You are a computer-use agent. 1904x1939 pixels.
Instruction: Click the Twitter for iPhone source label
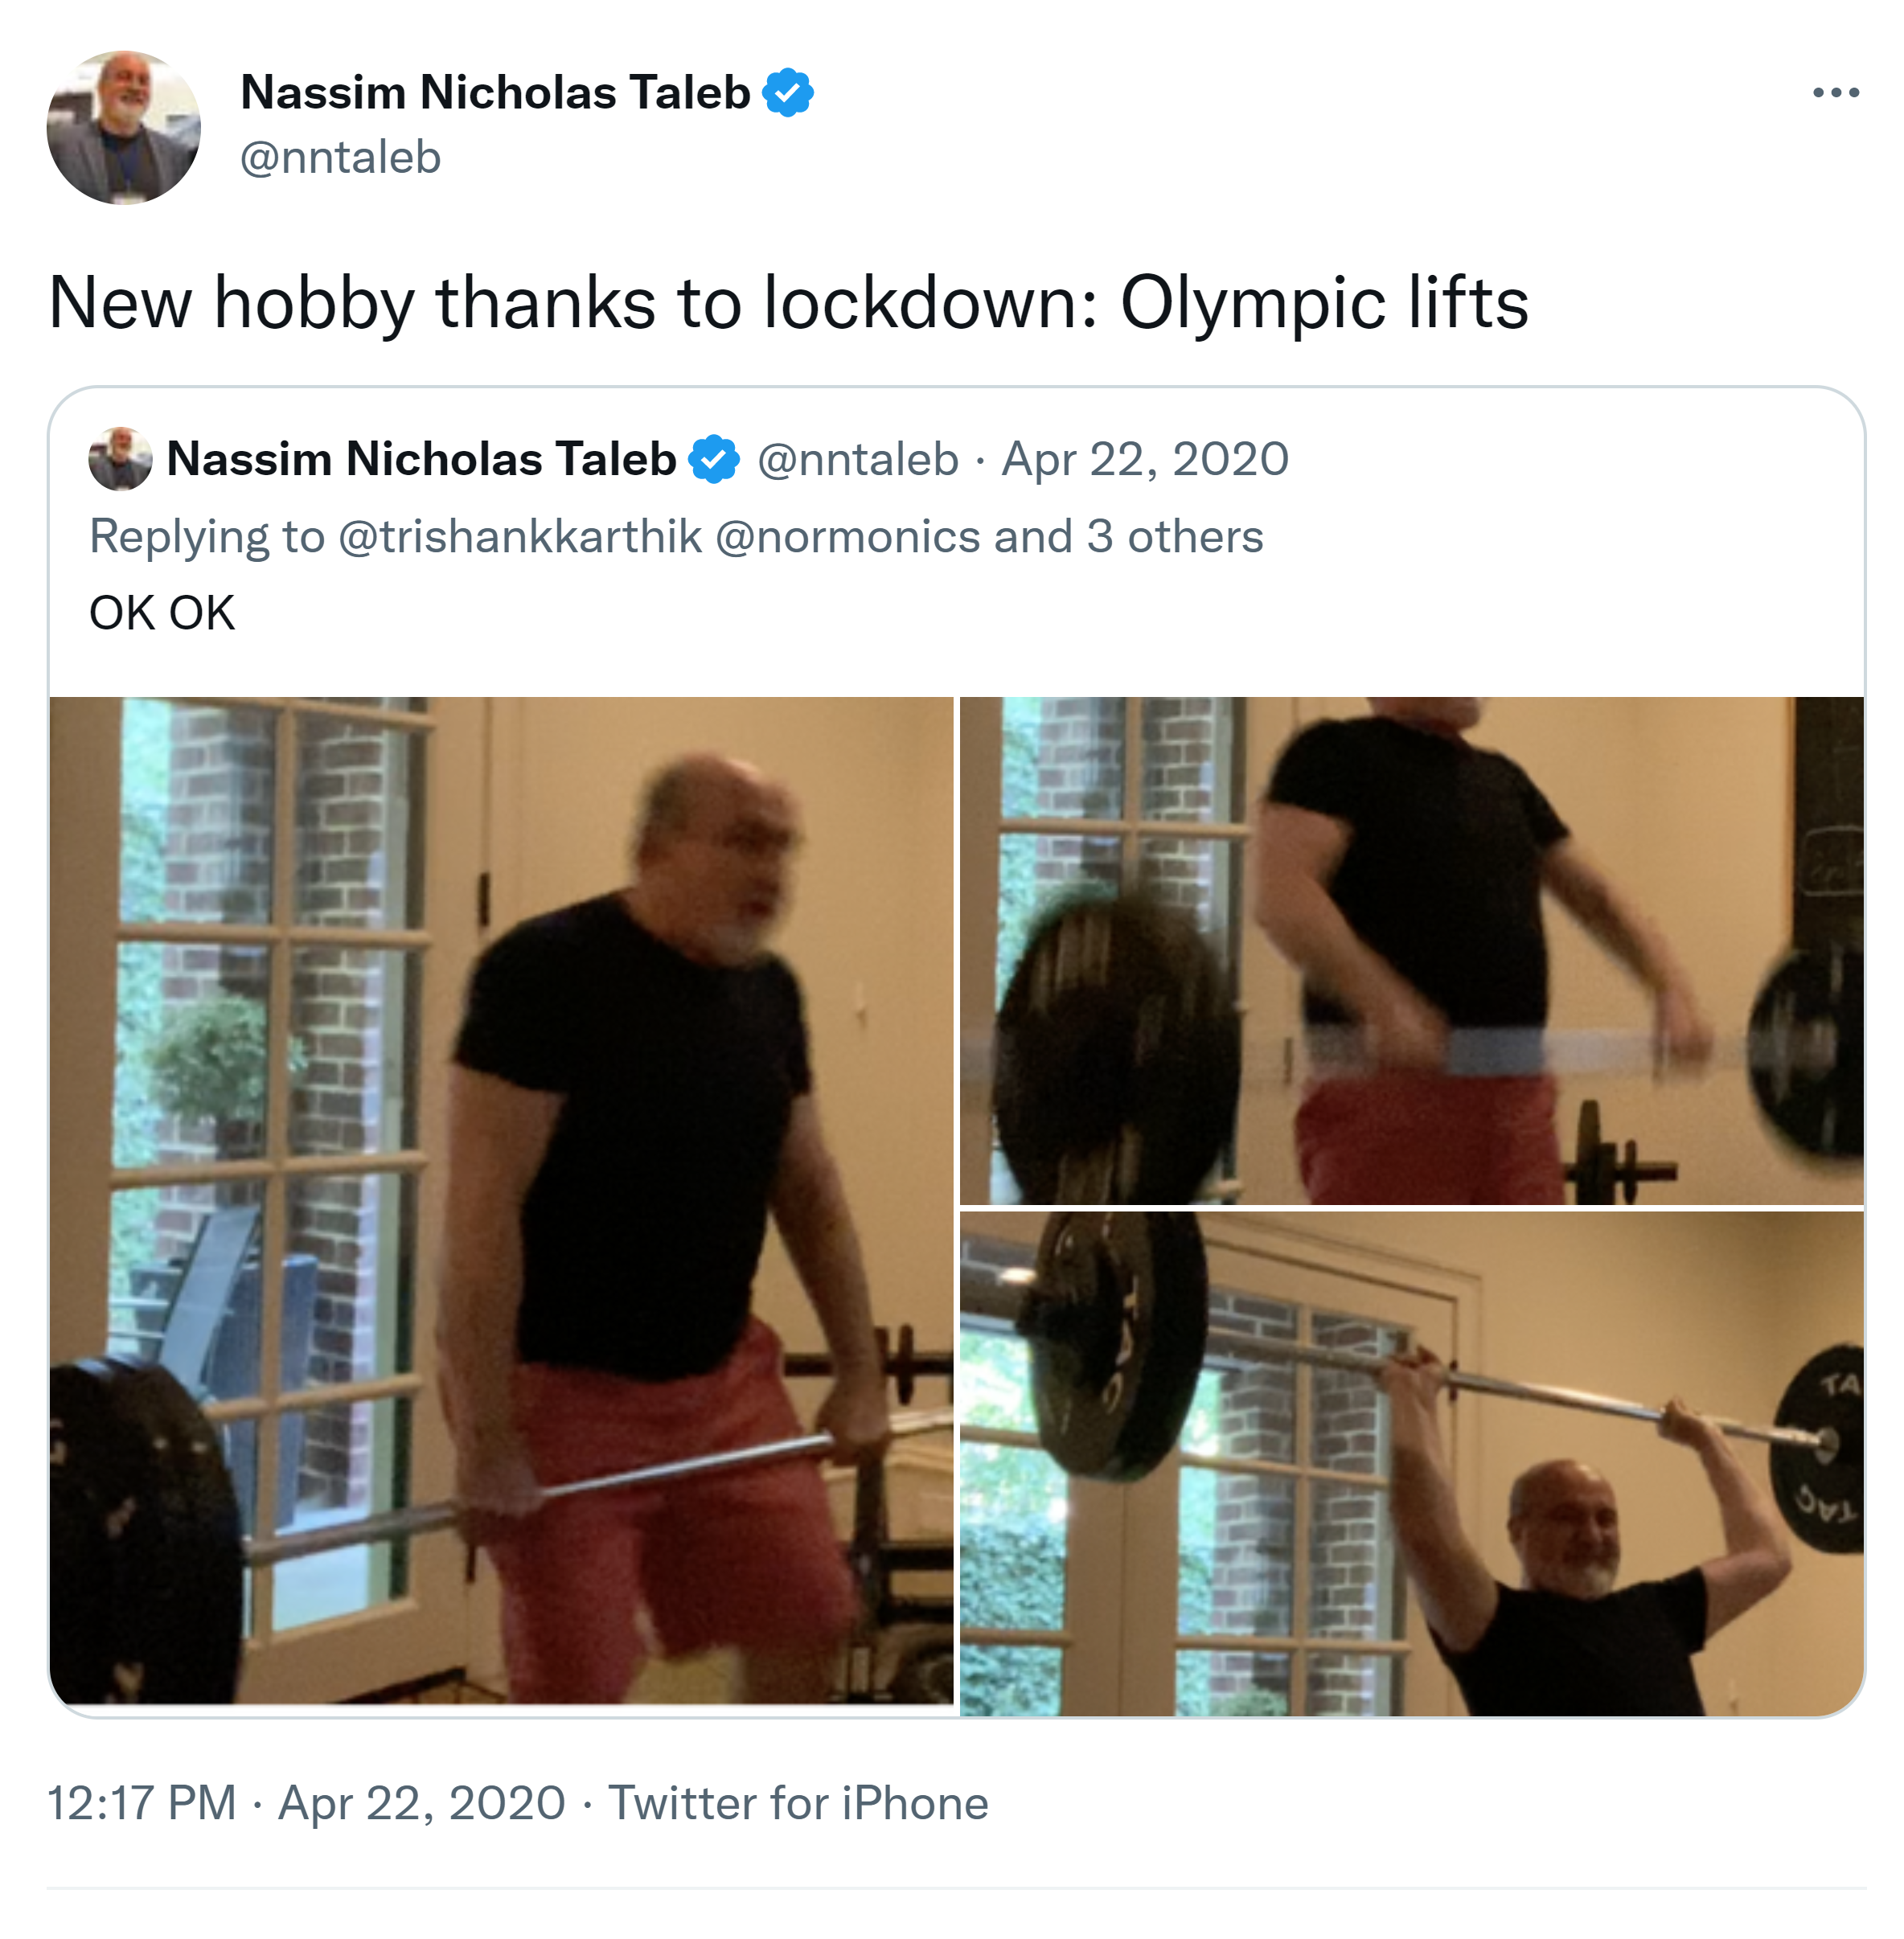click(x=798, y=1803)
